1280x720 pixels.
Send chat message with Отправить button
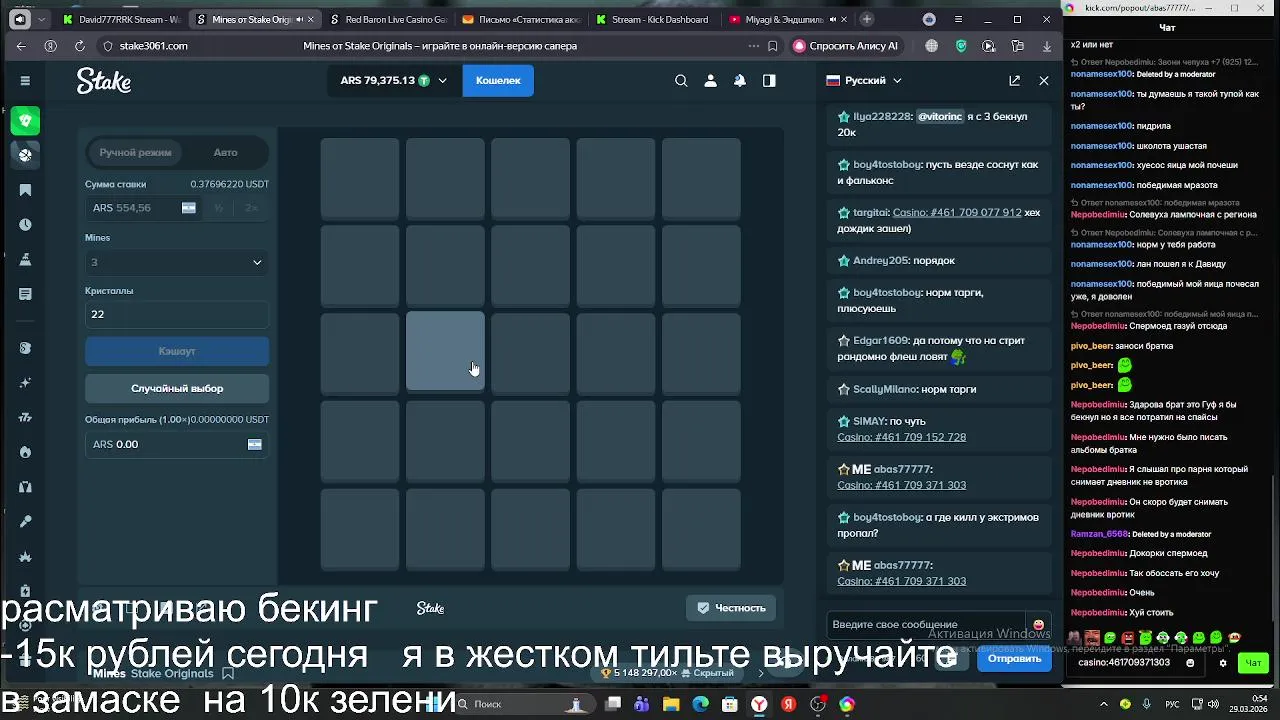point(1014,658)
